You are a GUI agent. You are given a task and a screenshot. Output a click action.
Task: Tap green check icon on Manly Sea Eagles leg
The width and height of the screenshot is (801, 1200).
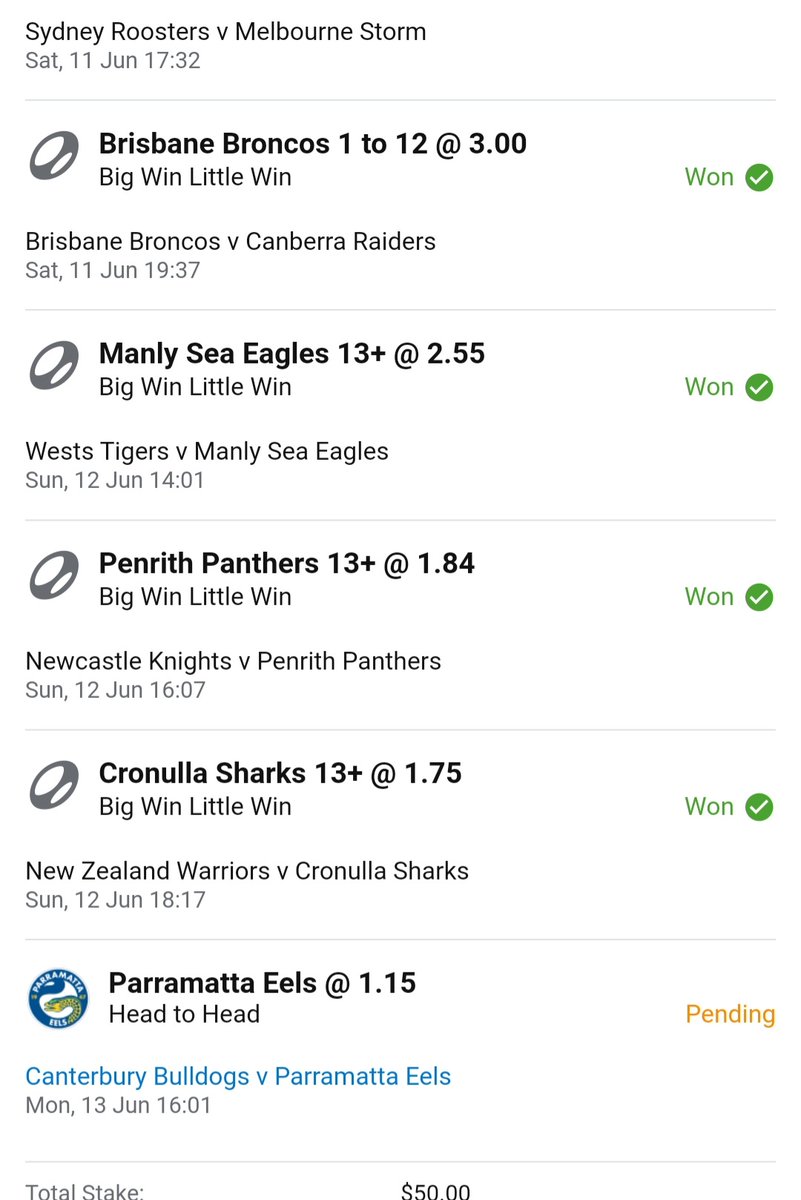pos(760,388)
